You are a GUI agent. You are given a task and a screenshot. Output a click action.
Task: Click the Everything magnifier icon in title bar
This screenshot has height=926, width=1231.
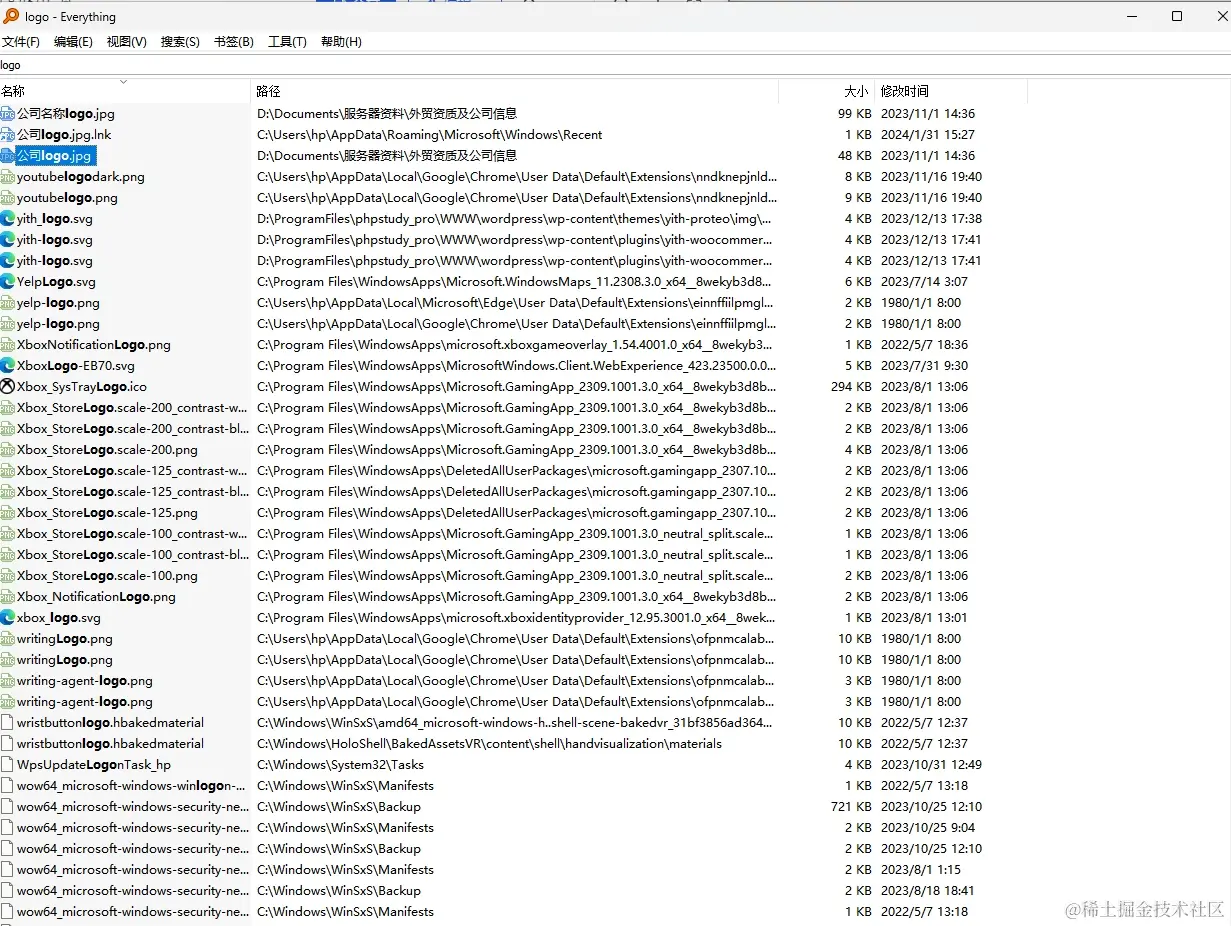pos(11,16)
